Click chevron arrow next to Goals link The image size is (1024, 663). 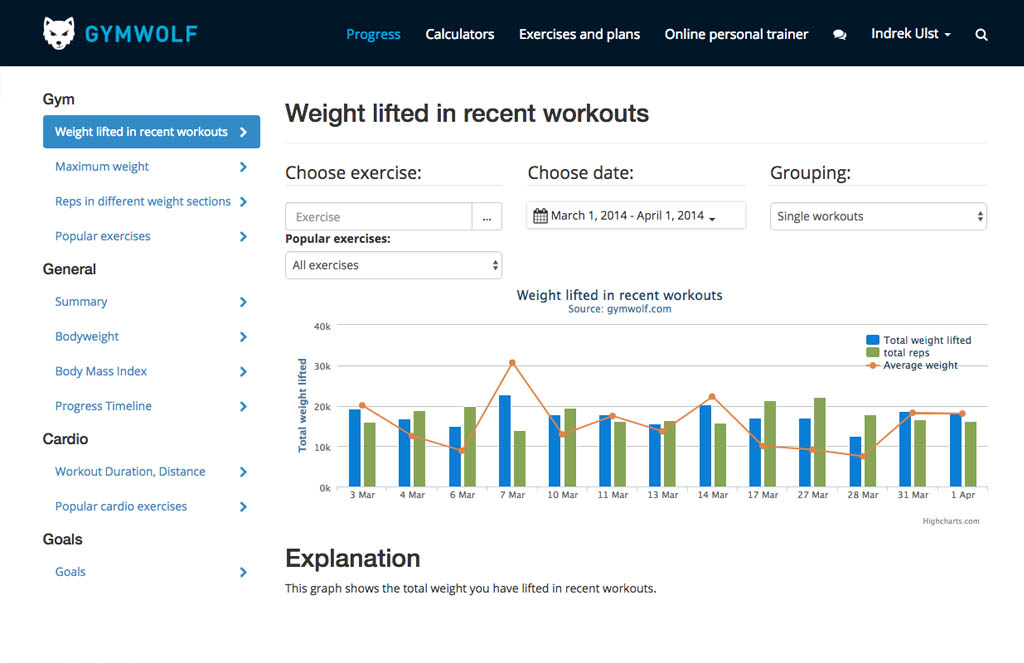[243, 572]
